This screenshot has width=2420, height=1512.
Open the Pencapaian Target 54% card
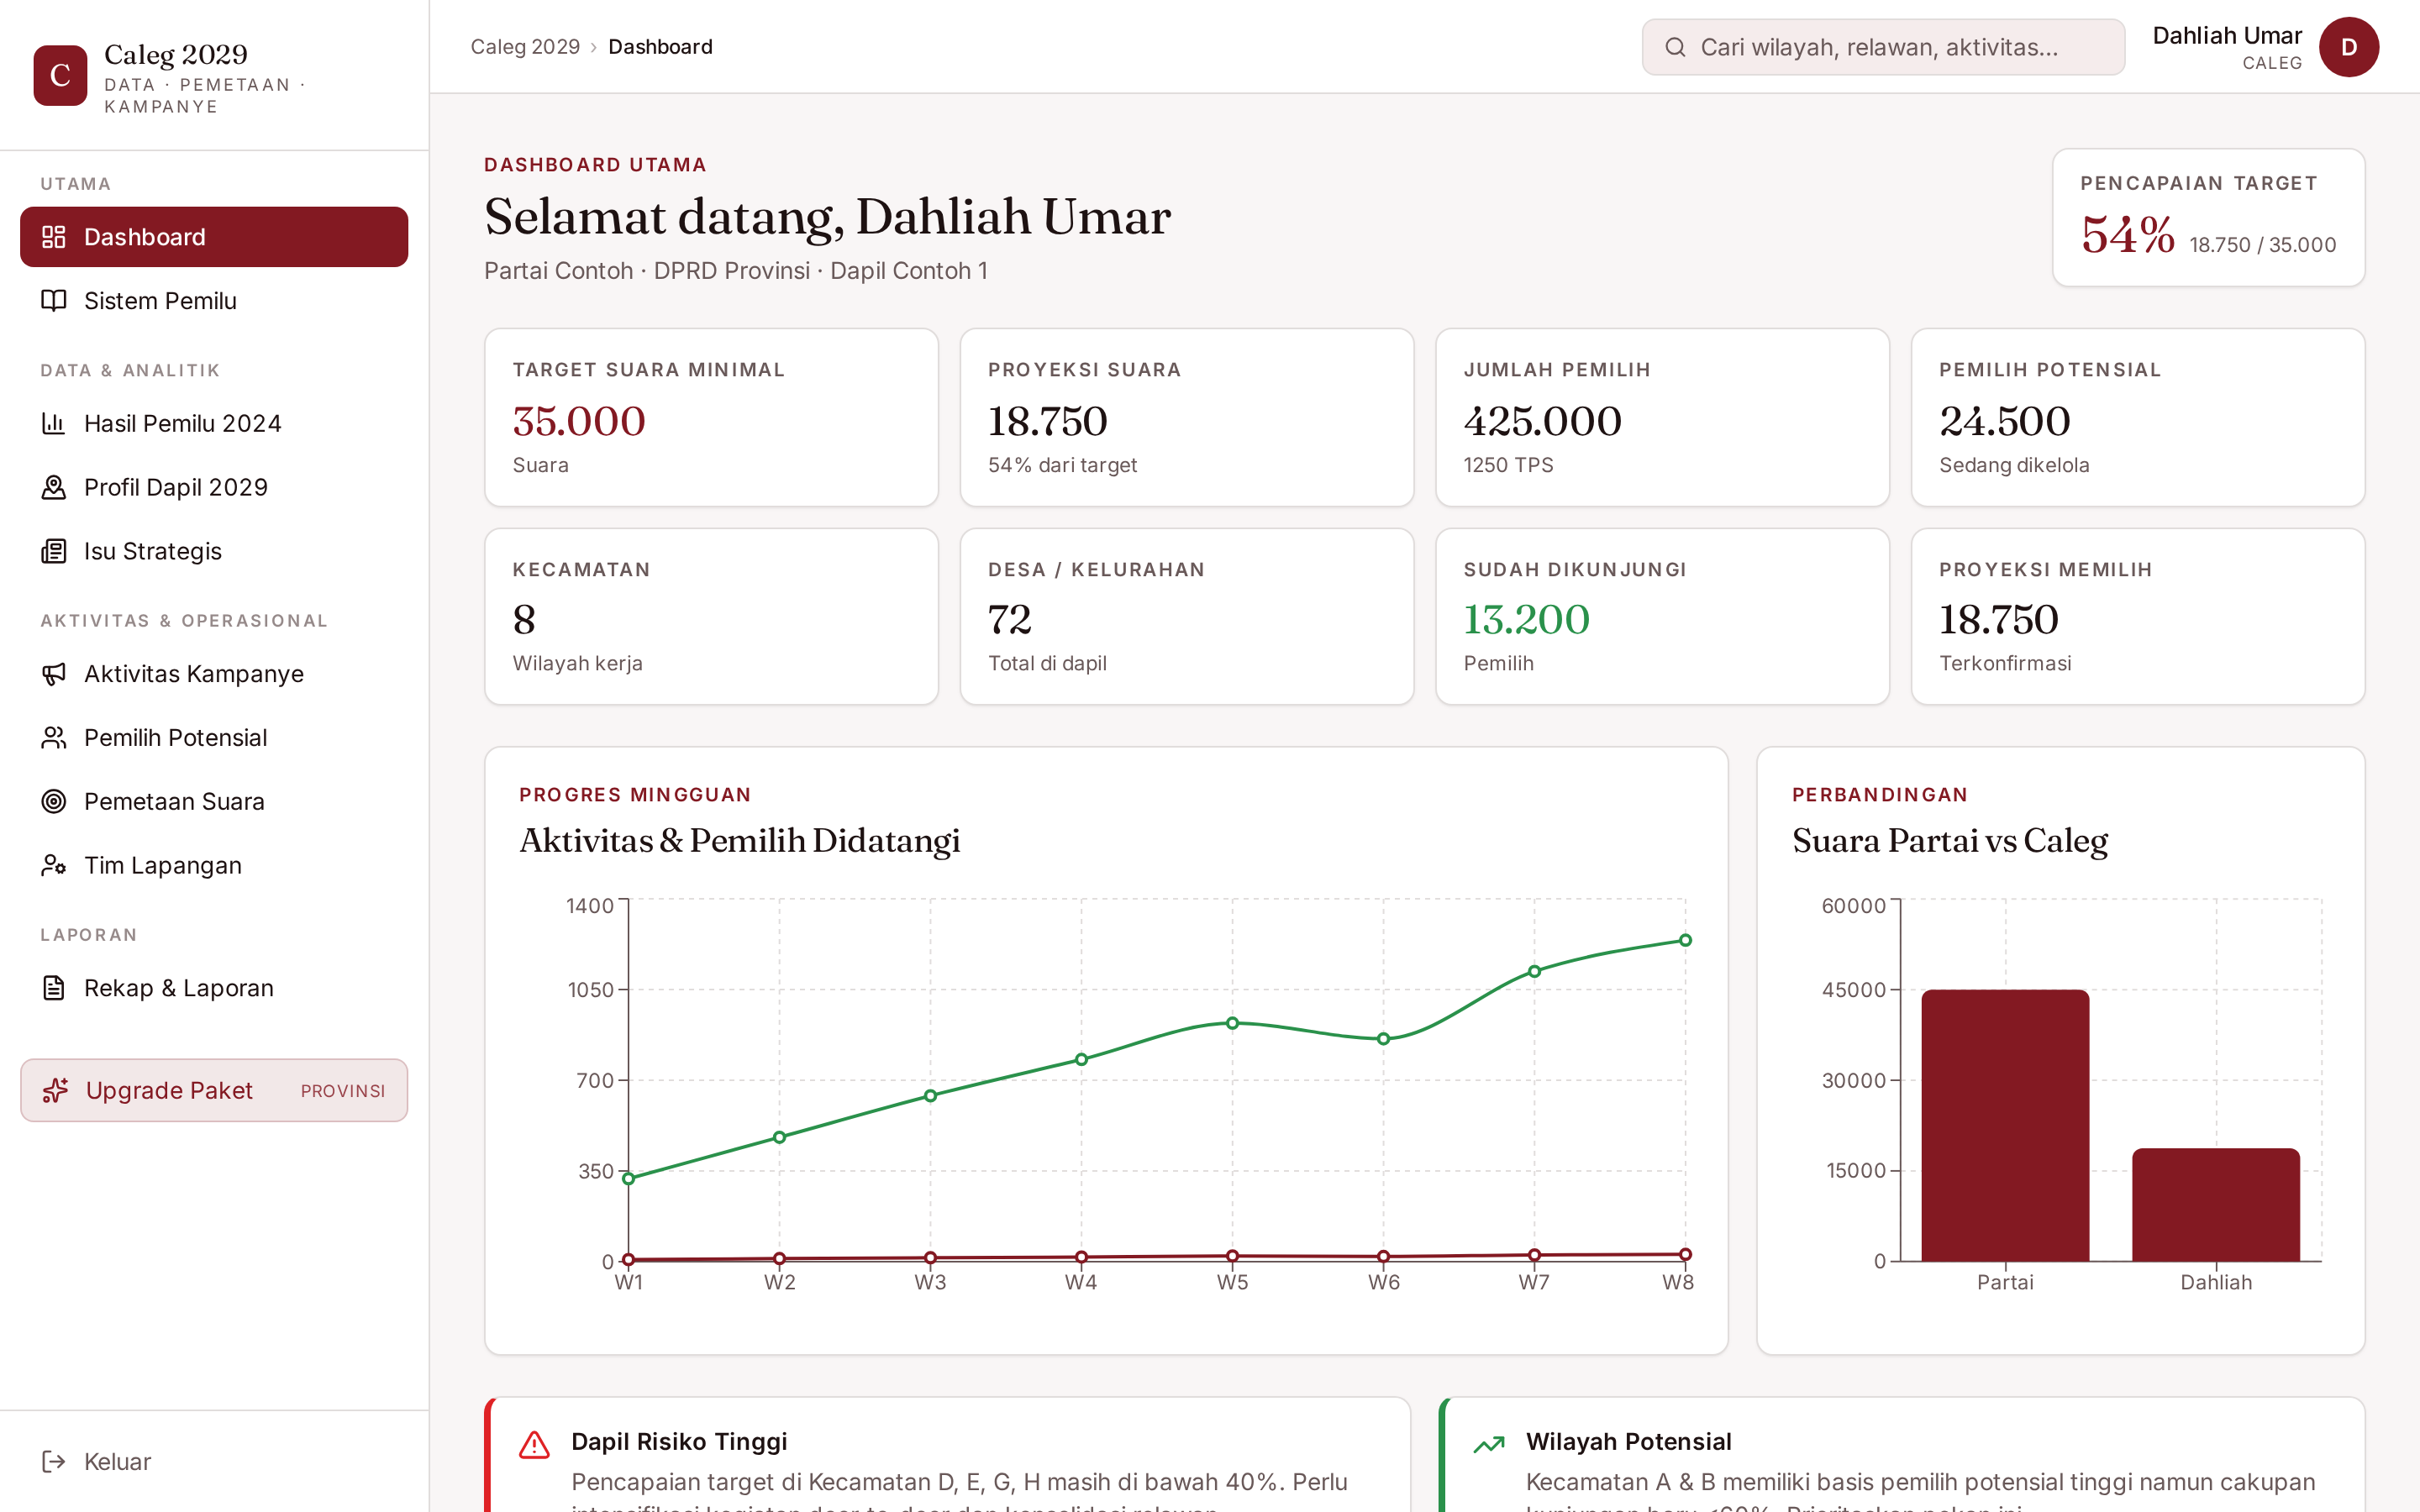tap(2208, 218)
